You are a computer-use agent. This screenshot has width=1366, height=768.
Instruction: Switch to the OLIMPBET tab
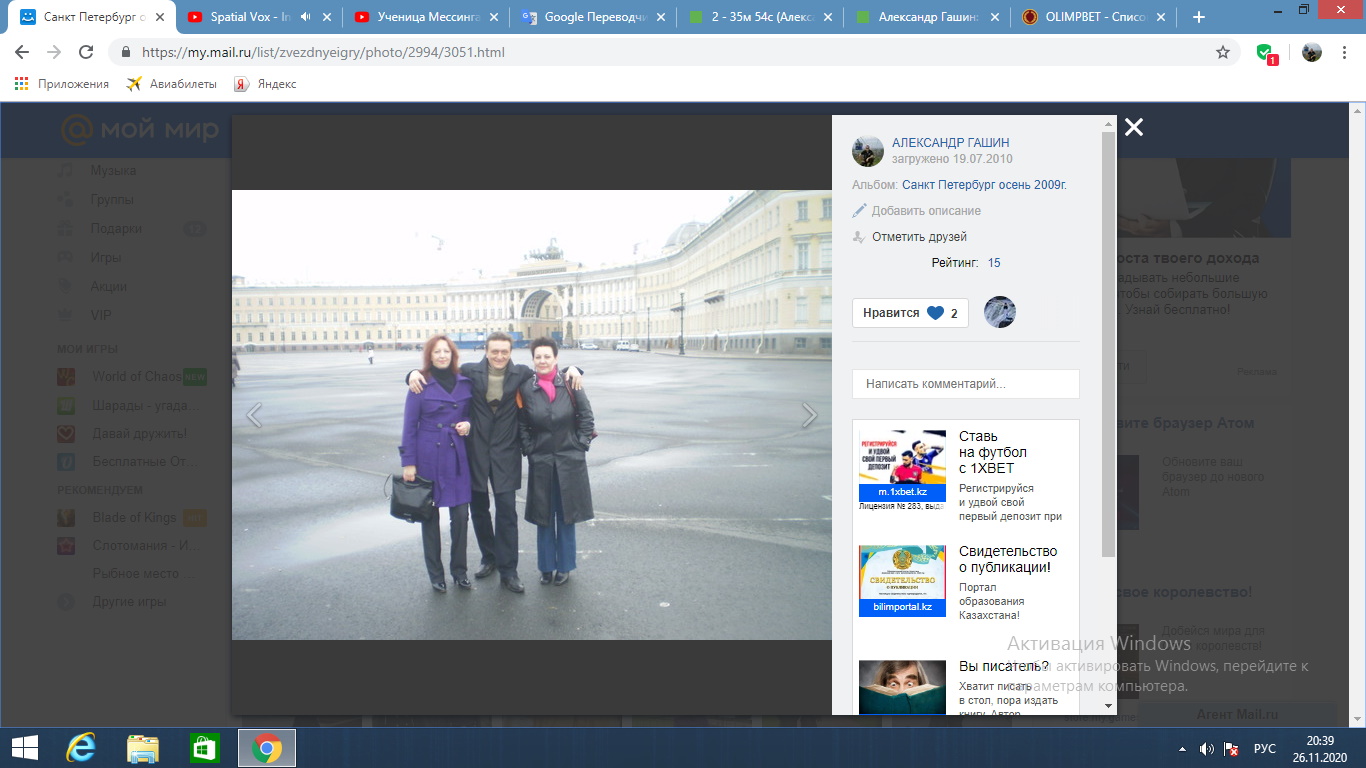pos(1093,17)
